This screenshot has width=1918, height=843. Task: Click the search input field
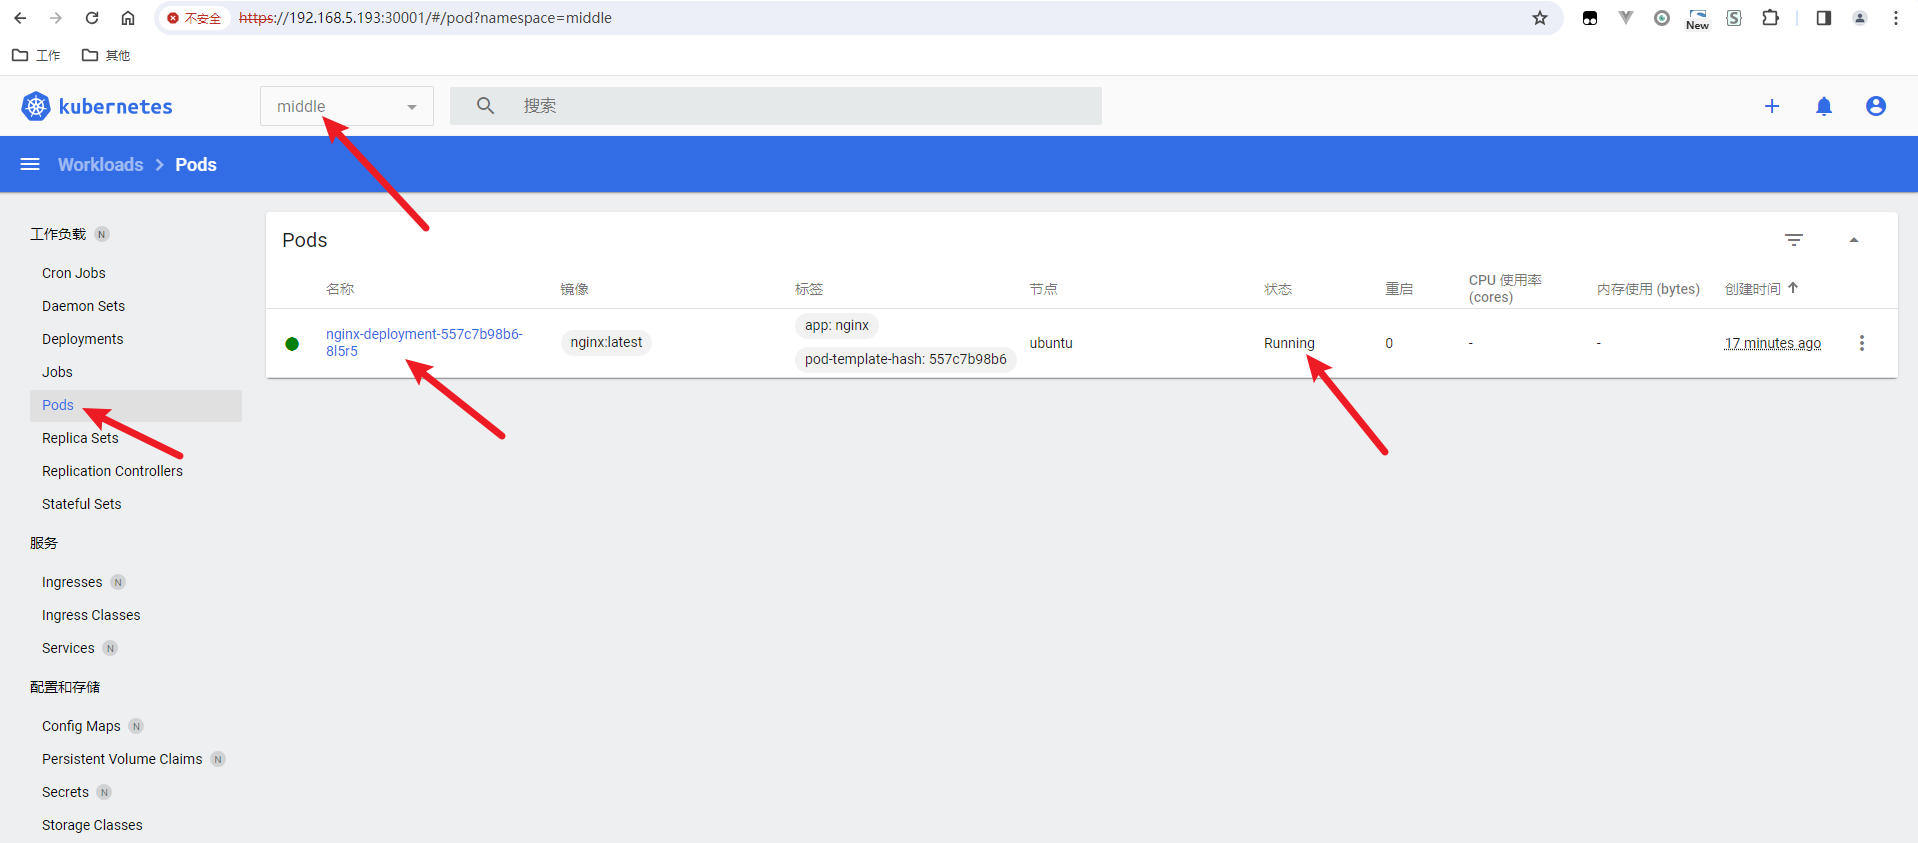coord(776,106)
